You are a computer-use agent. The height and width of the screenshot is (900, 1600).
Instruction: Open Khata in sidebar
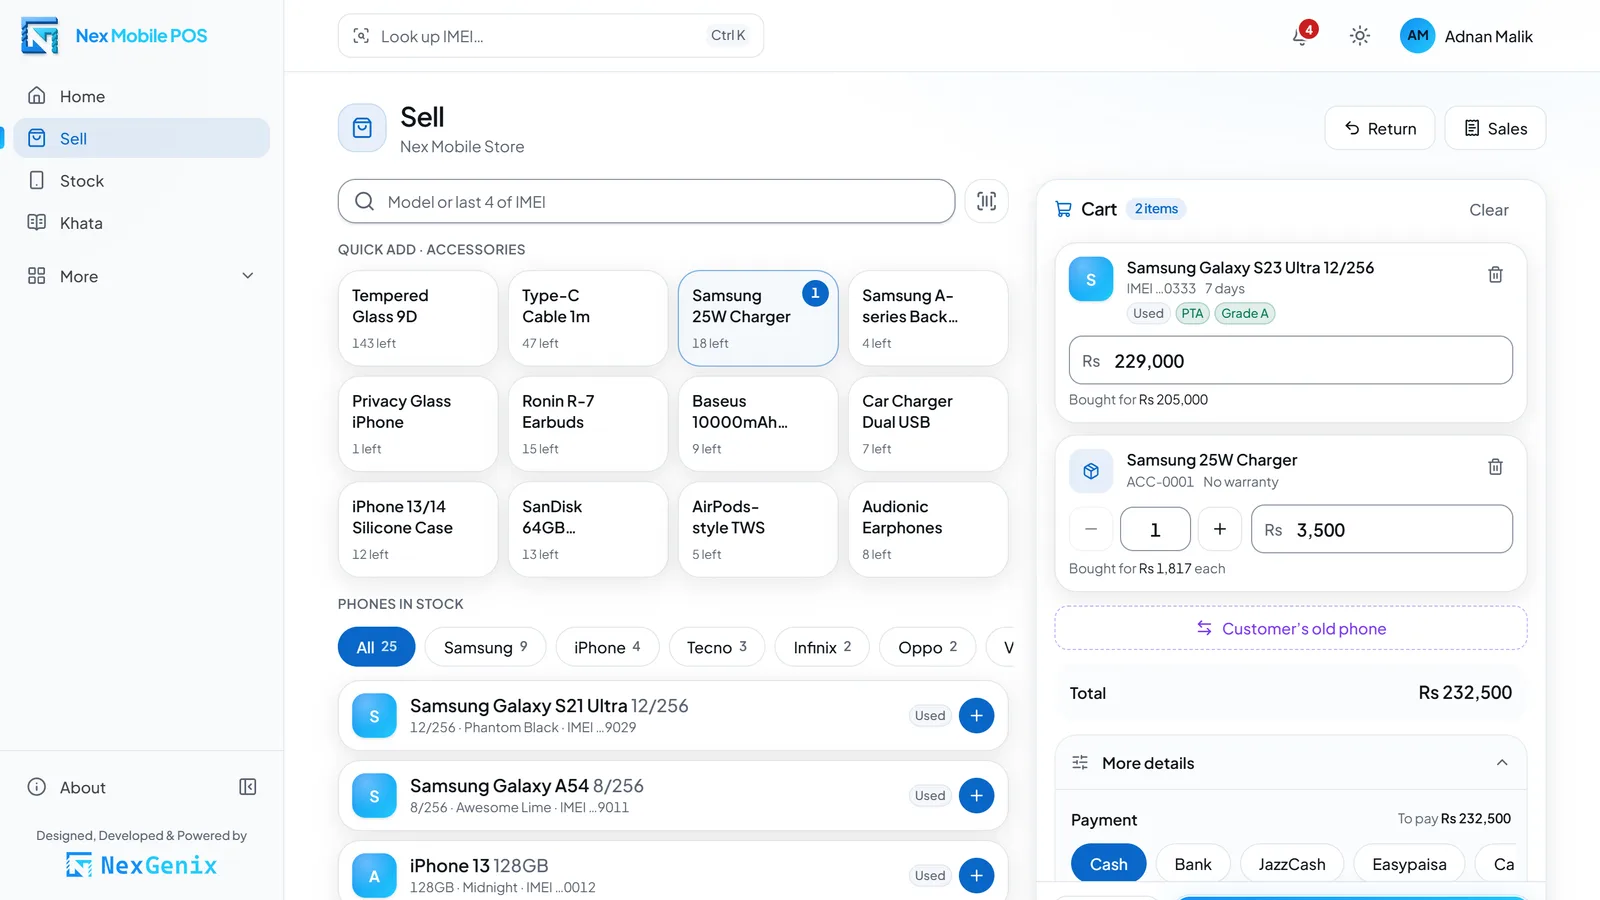(141, 223)
